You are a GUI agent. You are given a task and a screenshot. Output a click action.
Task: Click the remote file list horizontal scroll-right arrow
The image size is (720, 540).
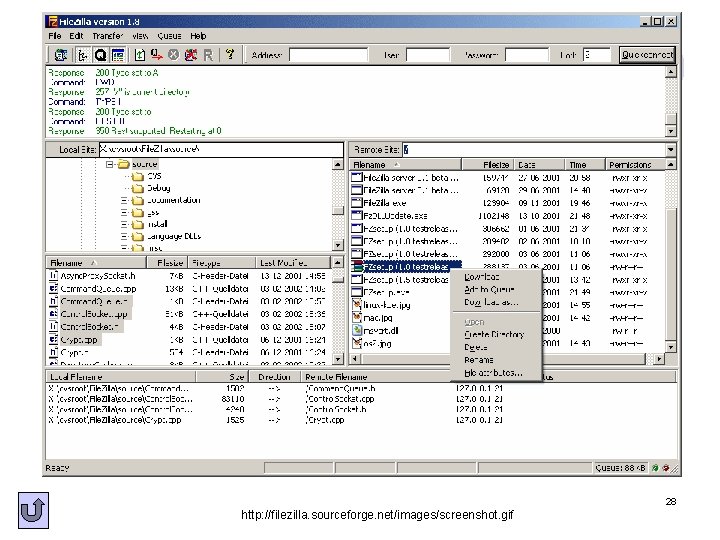point(659,359)
